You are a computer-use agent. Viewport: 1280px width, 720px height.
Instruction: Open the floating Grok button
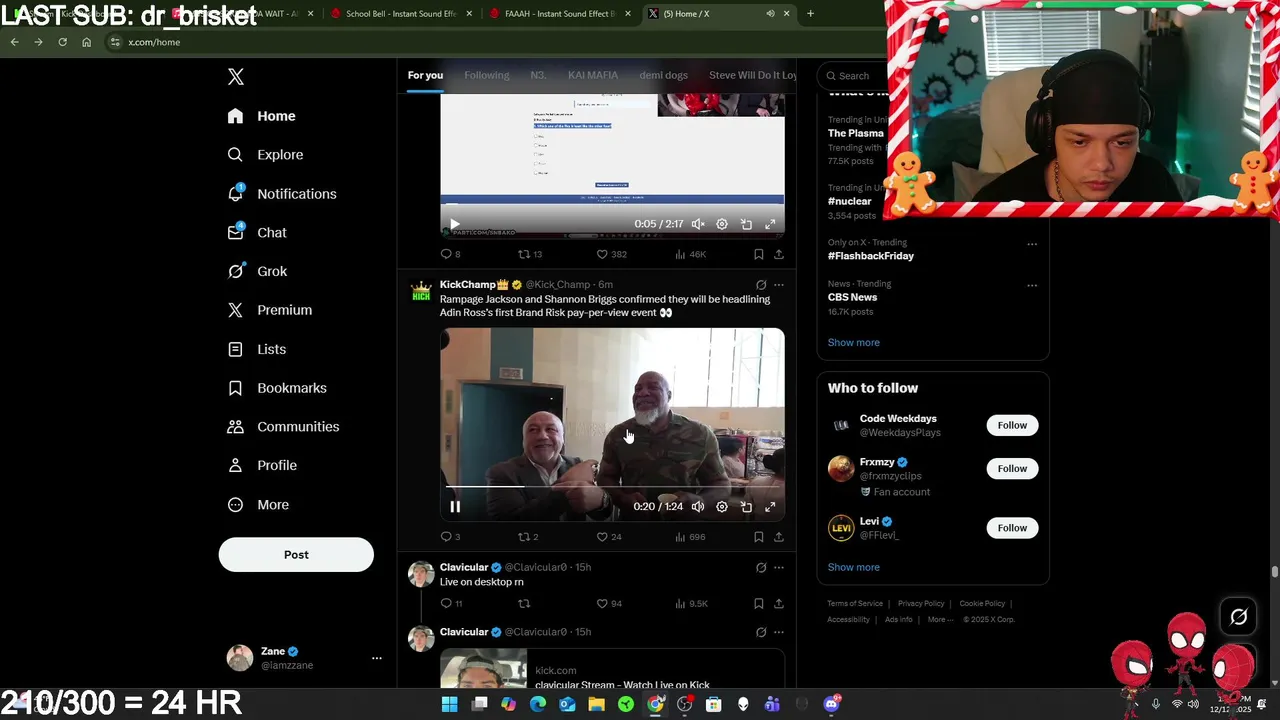(x=1238, y=617)
